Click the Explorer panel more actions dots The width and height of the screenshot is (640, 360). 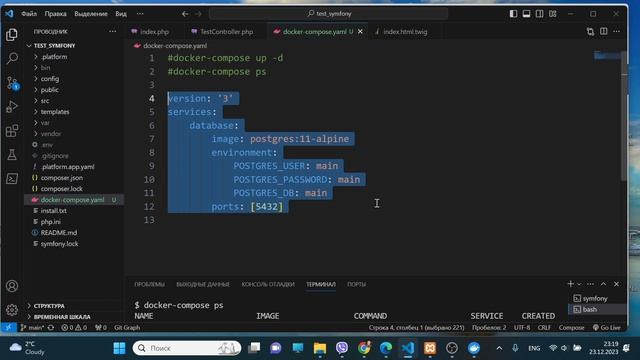pyautogui.click(x=112, y=31)
